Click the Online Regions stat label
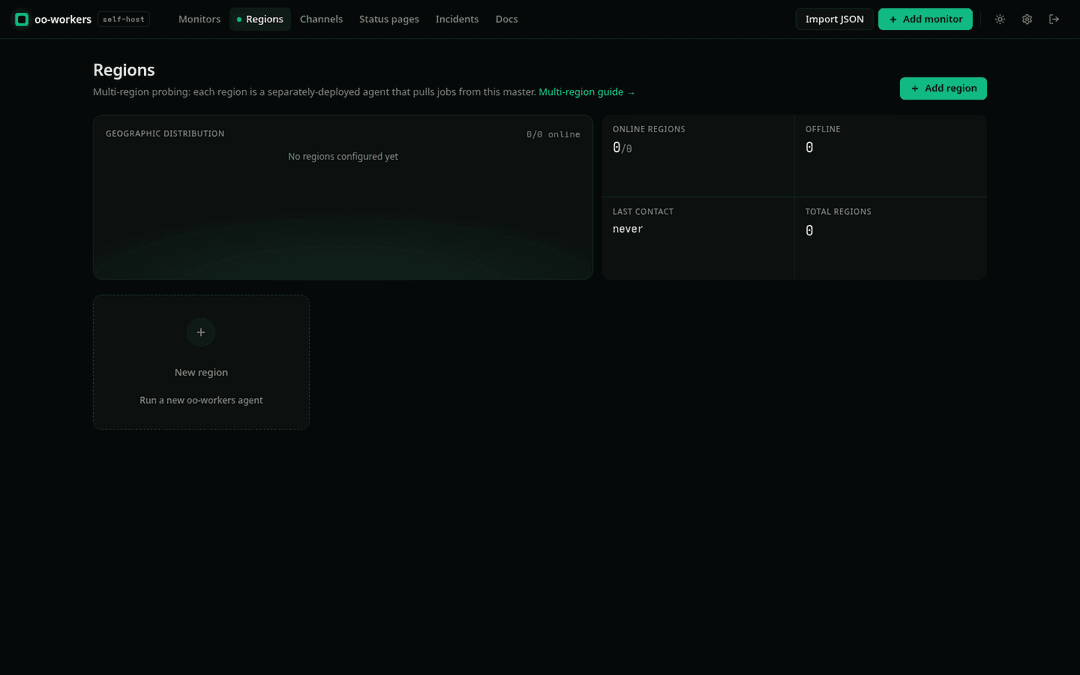 [x=649, y=129]
